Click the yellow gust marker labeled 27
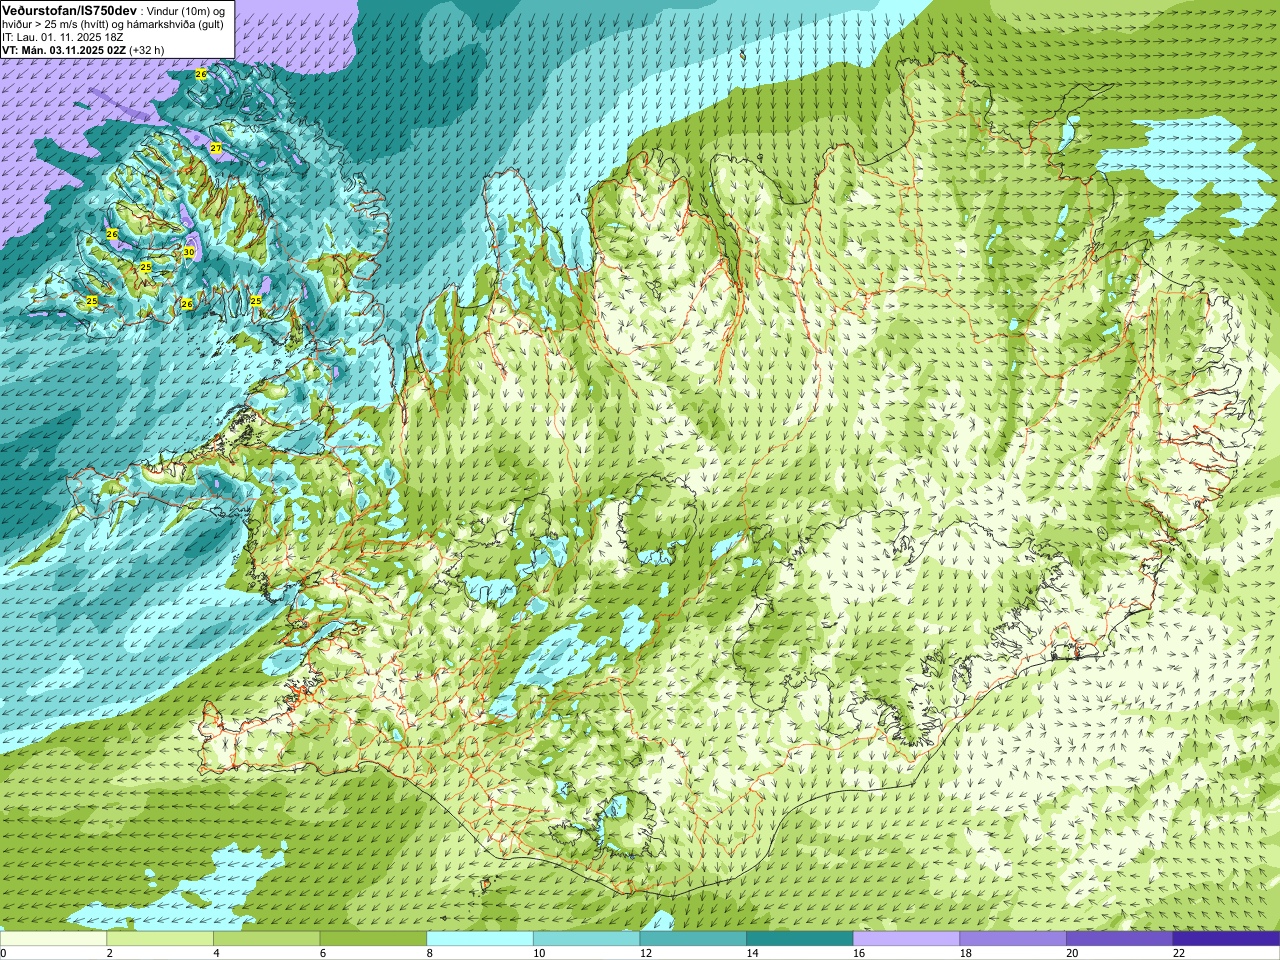This screenshot has height=960, width=1280. [x=216, y=148]
